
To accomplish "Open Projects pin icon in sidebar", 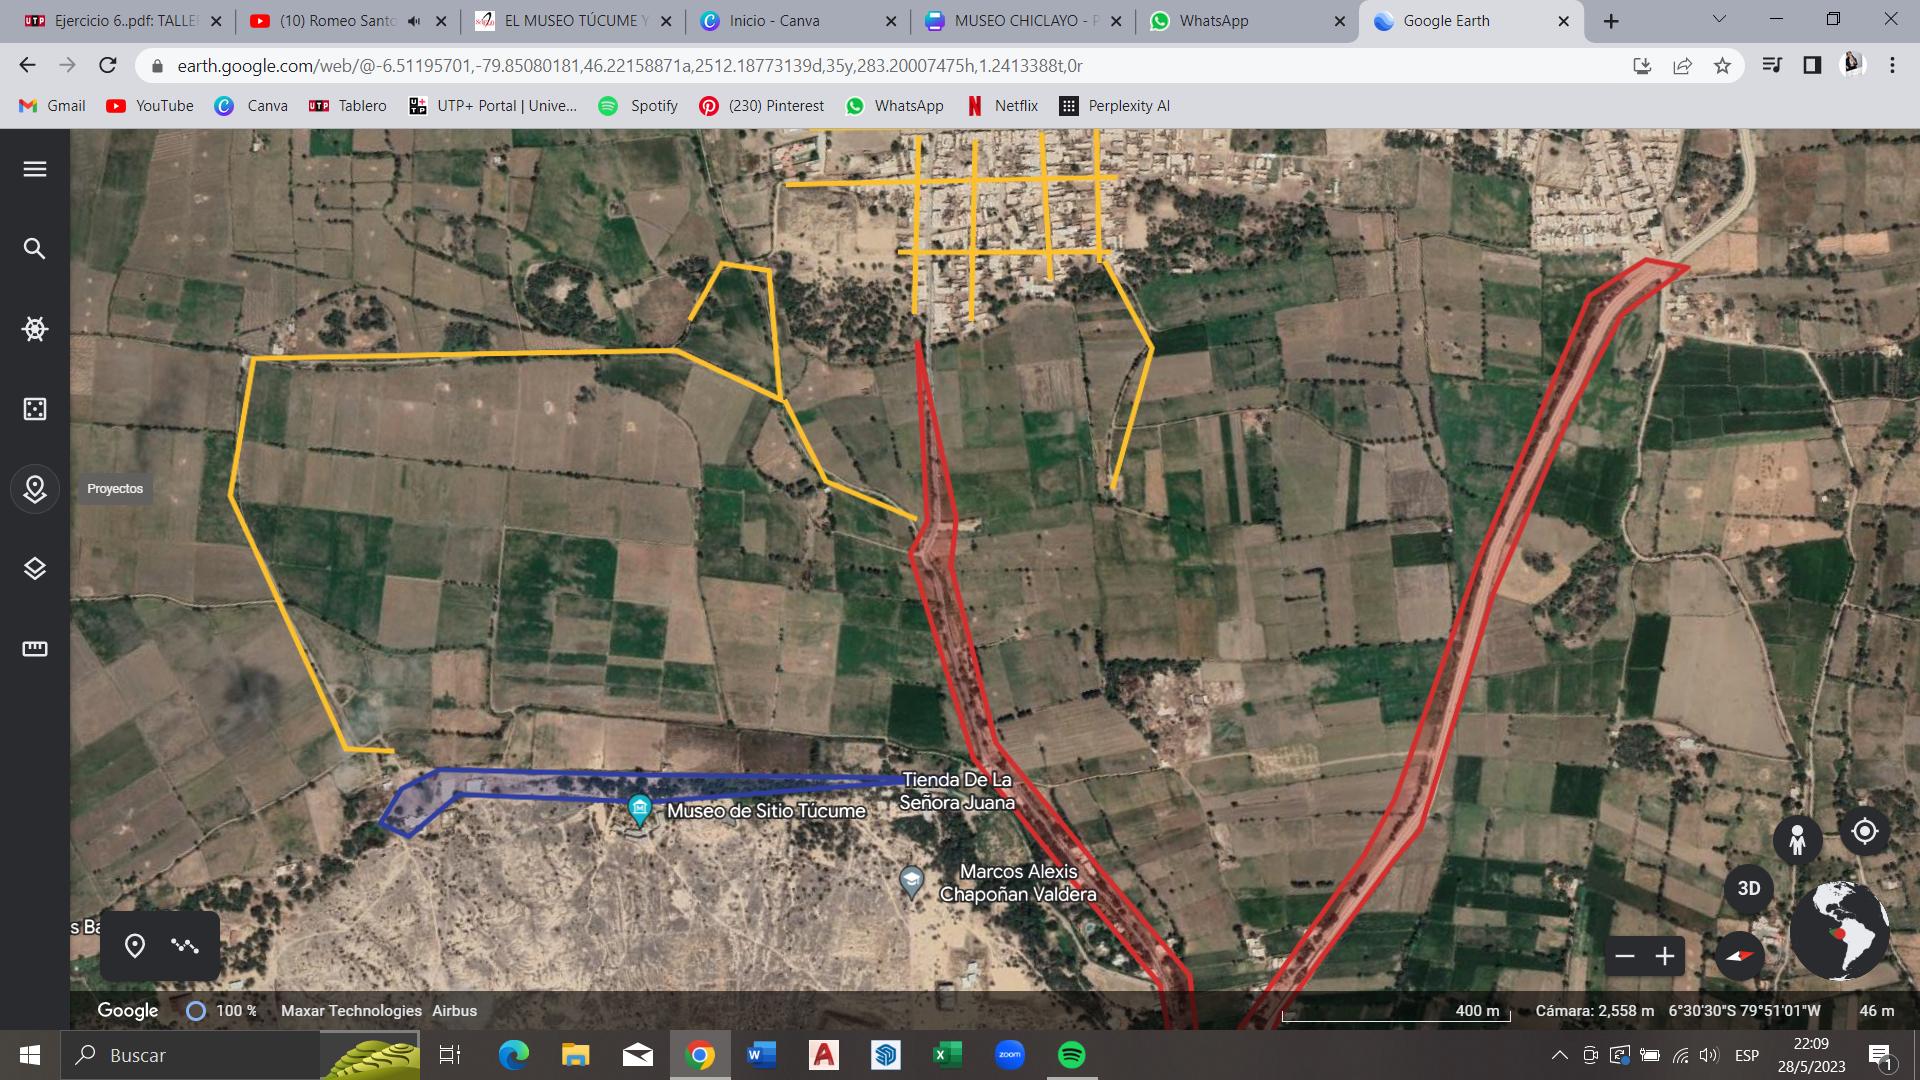I will (35, 489).
